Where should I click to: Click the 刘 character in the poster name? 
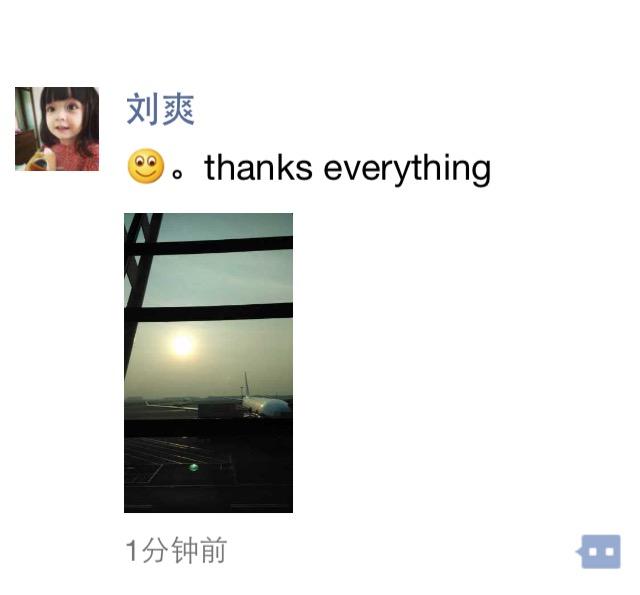[142, 109]
